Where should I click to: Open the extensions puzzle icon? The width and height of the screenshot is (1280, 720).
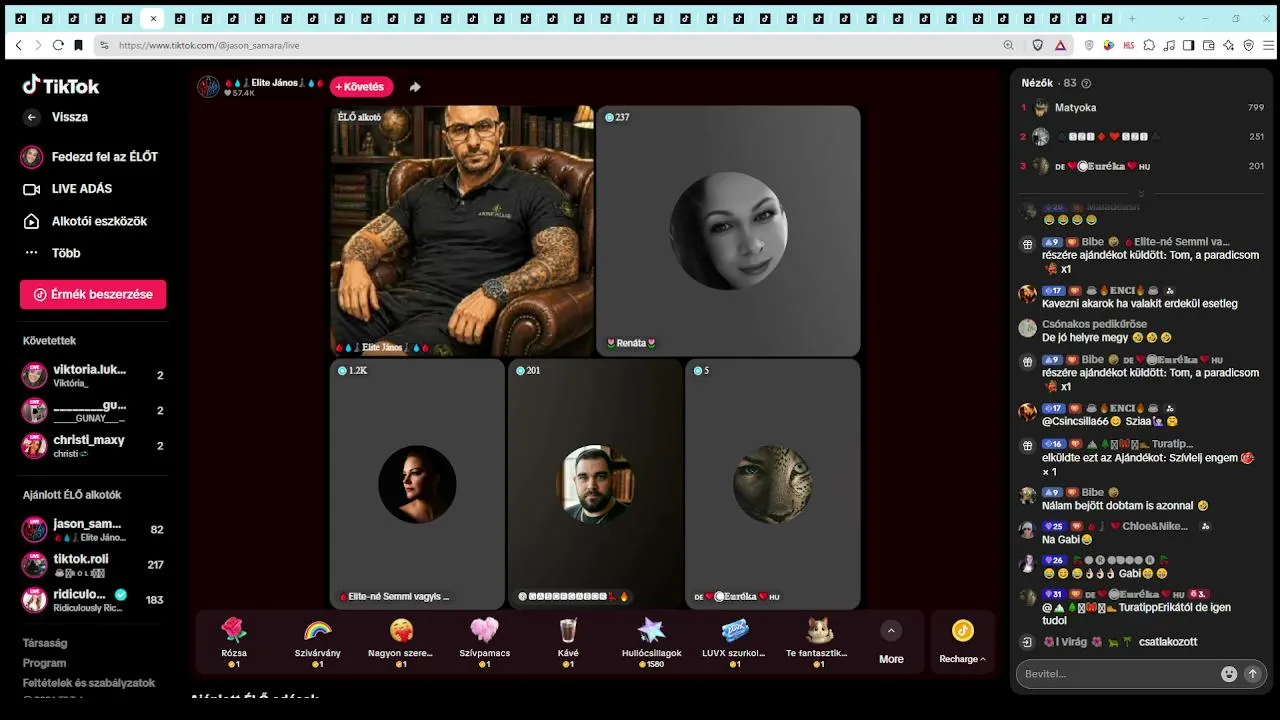tap(1149, 45)
